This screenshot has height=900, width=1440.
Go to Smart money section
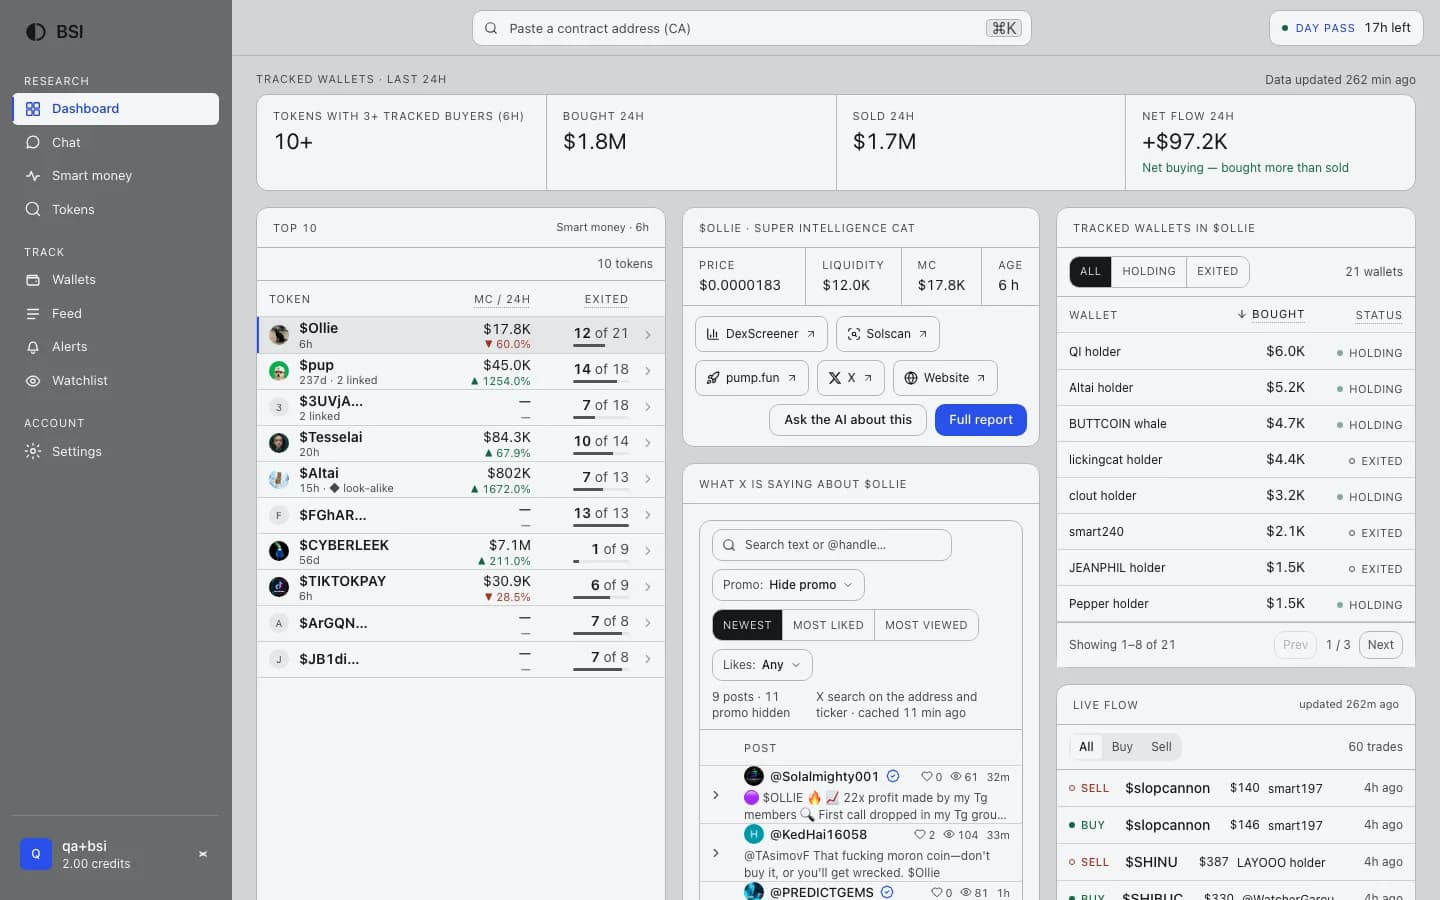pos(116,176)
